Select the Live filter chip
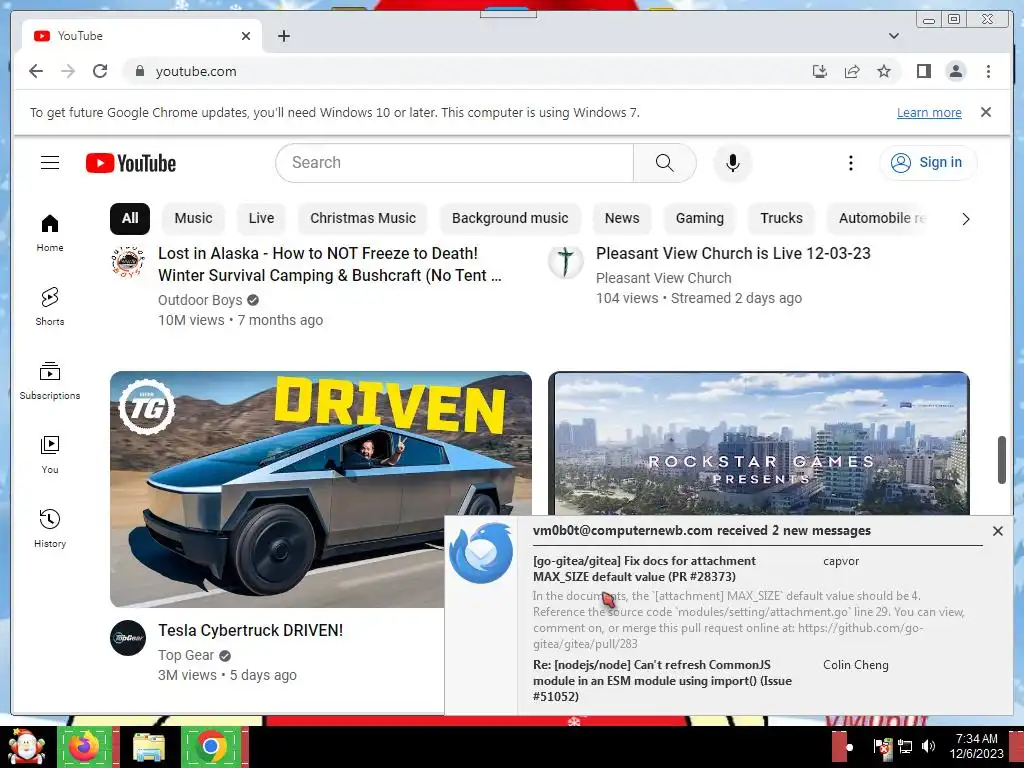 coord(261,218)
